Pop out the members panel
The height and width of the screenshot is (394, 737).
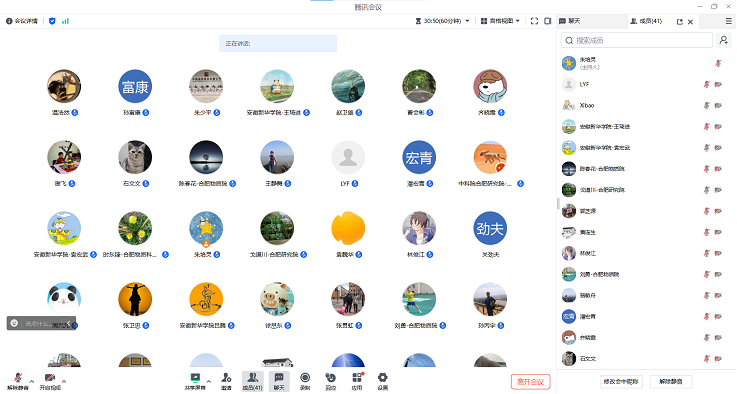coord(679,22)
